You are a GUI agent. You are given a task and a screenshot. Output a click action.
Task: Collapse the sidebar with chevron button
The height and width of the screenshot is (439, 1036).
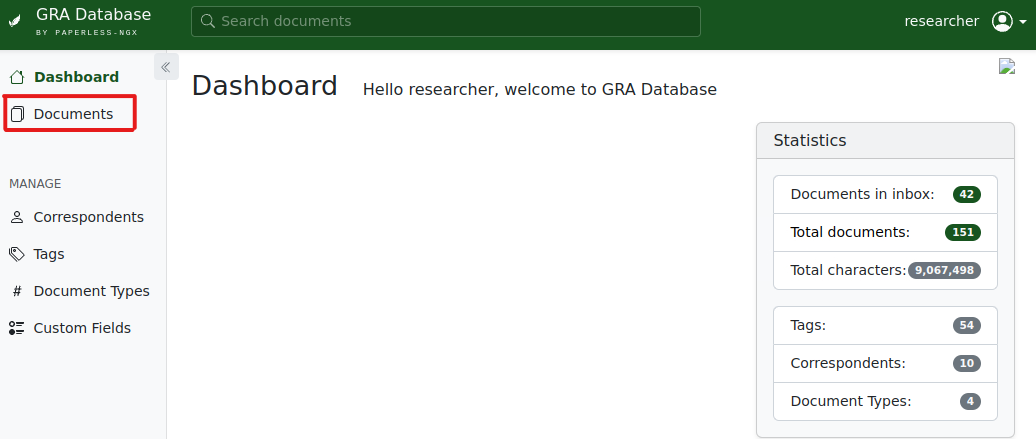pyautogui.click(x=166, y=67)
